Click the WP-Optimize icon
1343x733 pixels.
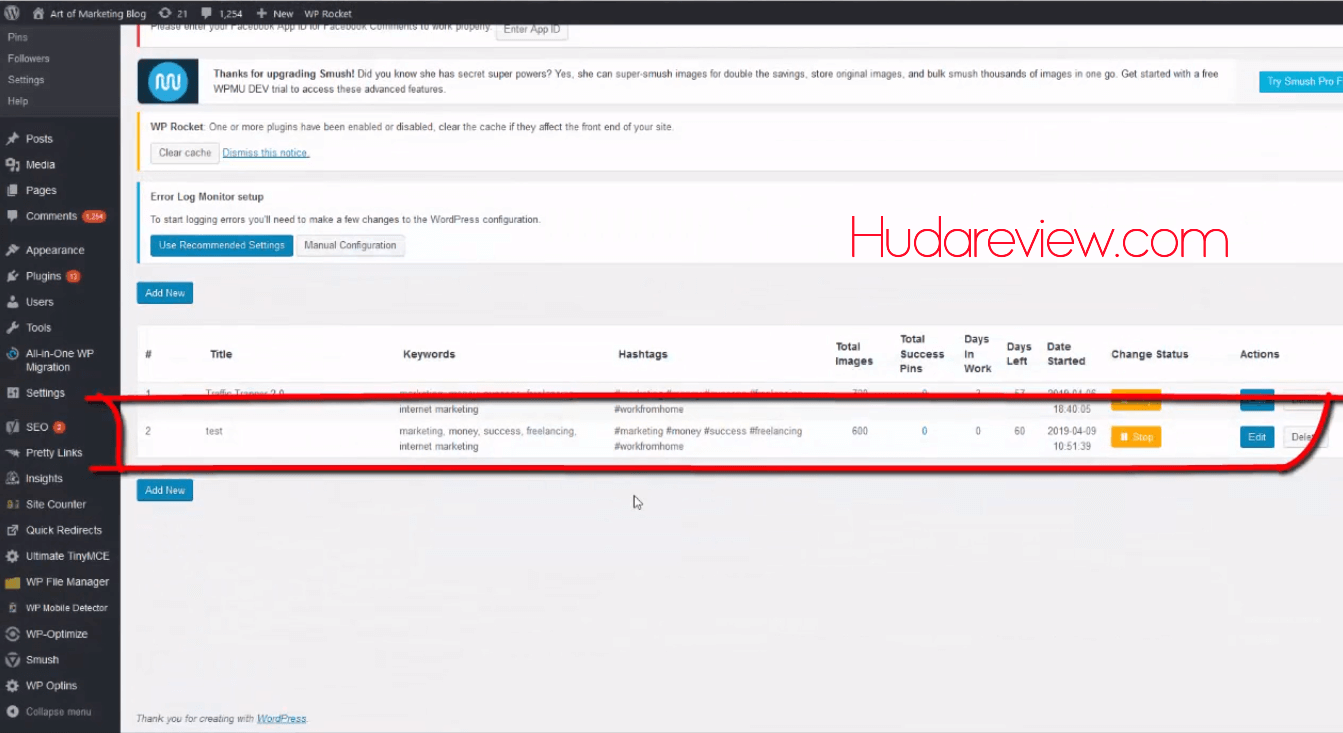[12, 634]
